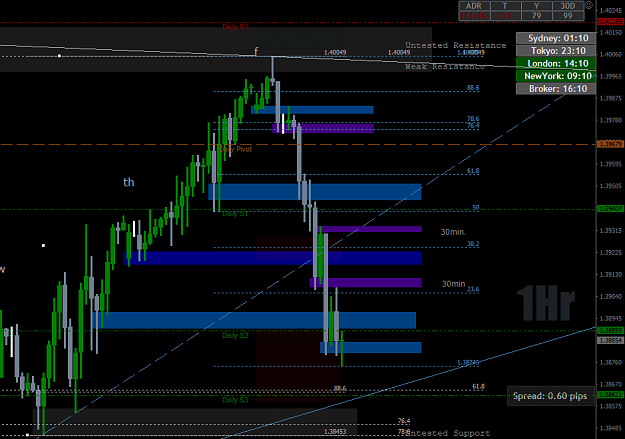This screenshot has width=625, height=439.
Task: Click the Untested Support zone label
Action: click(x=449, y=433)
